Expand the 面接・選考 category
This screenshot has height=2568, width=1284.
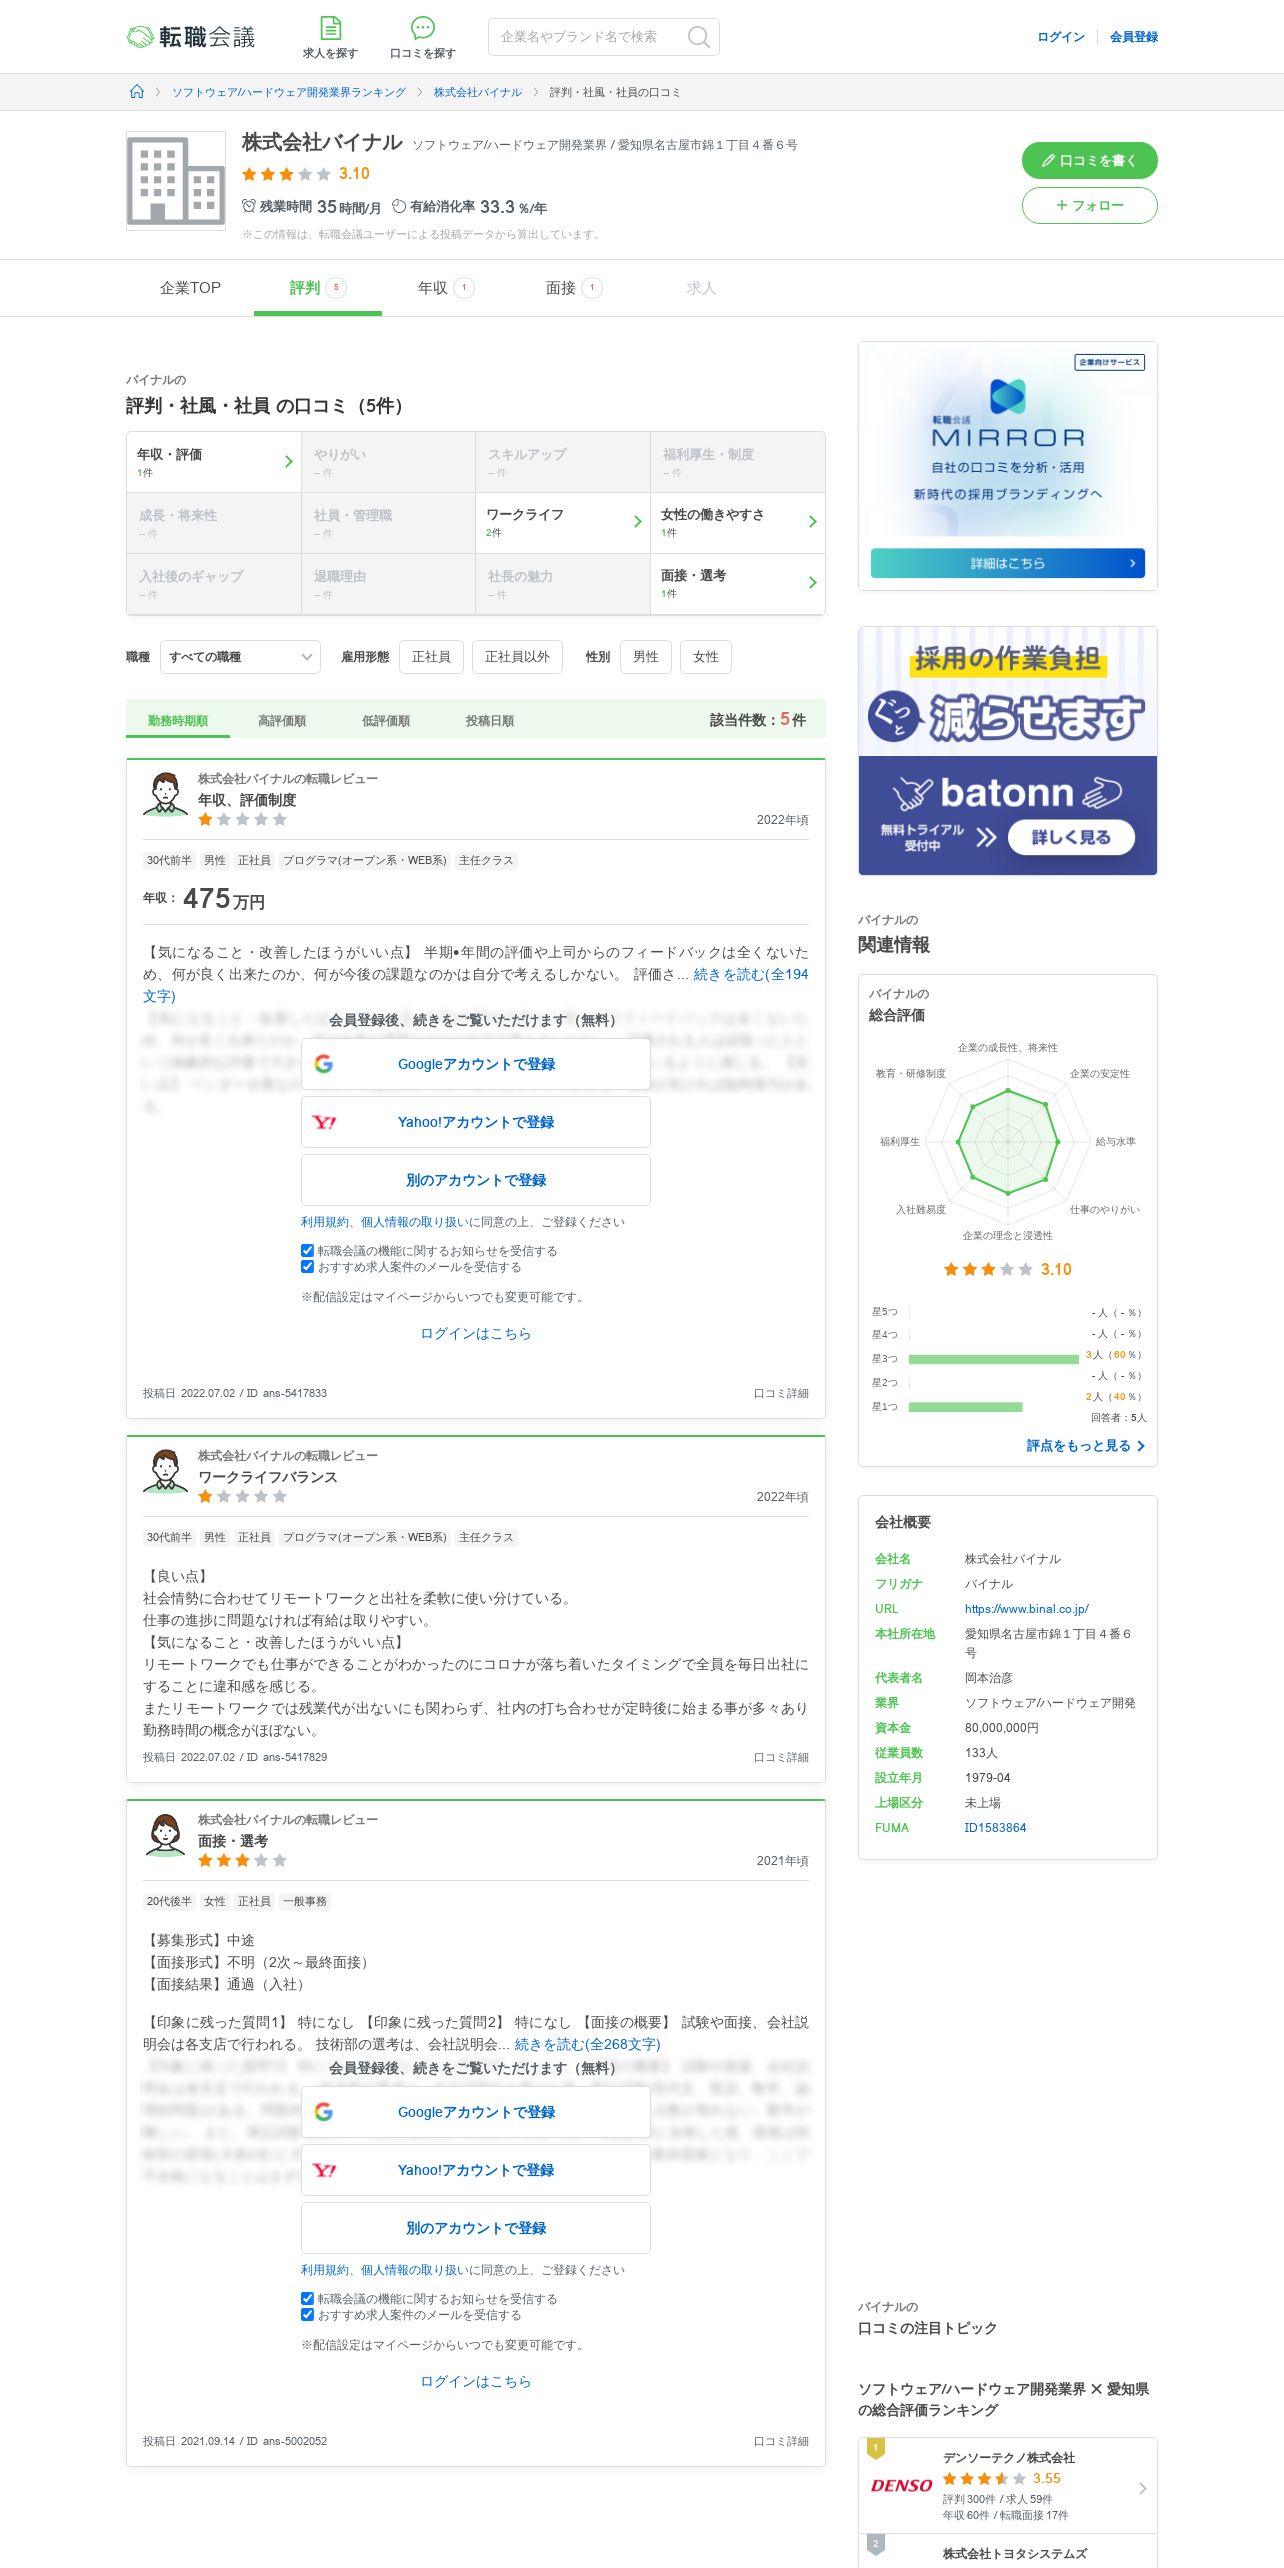pos(738,583)
